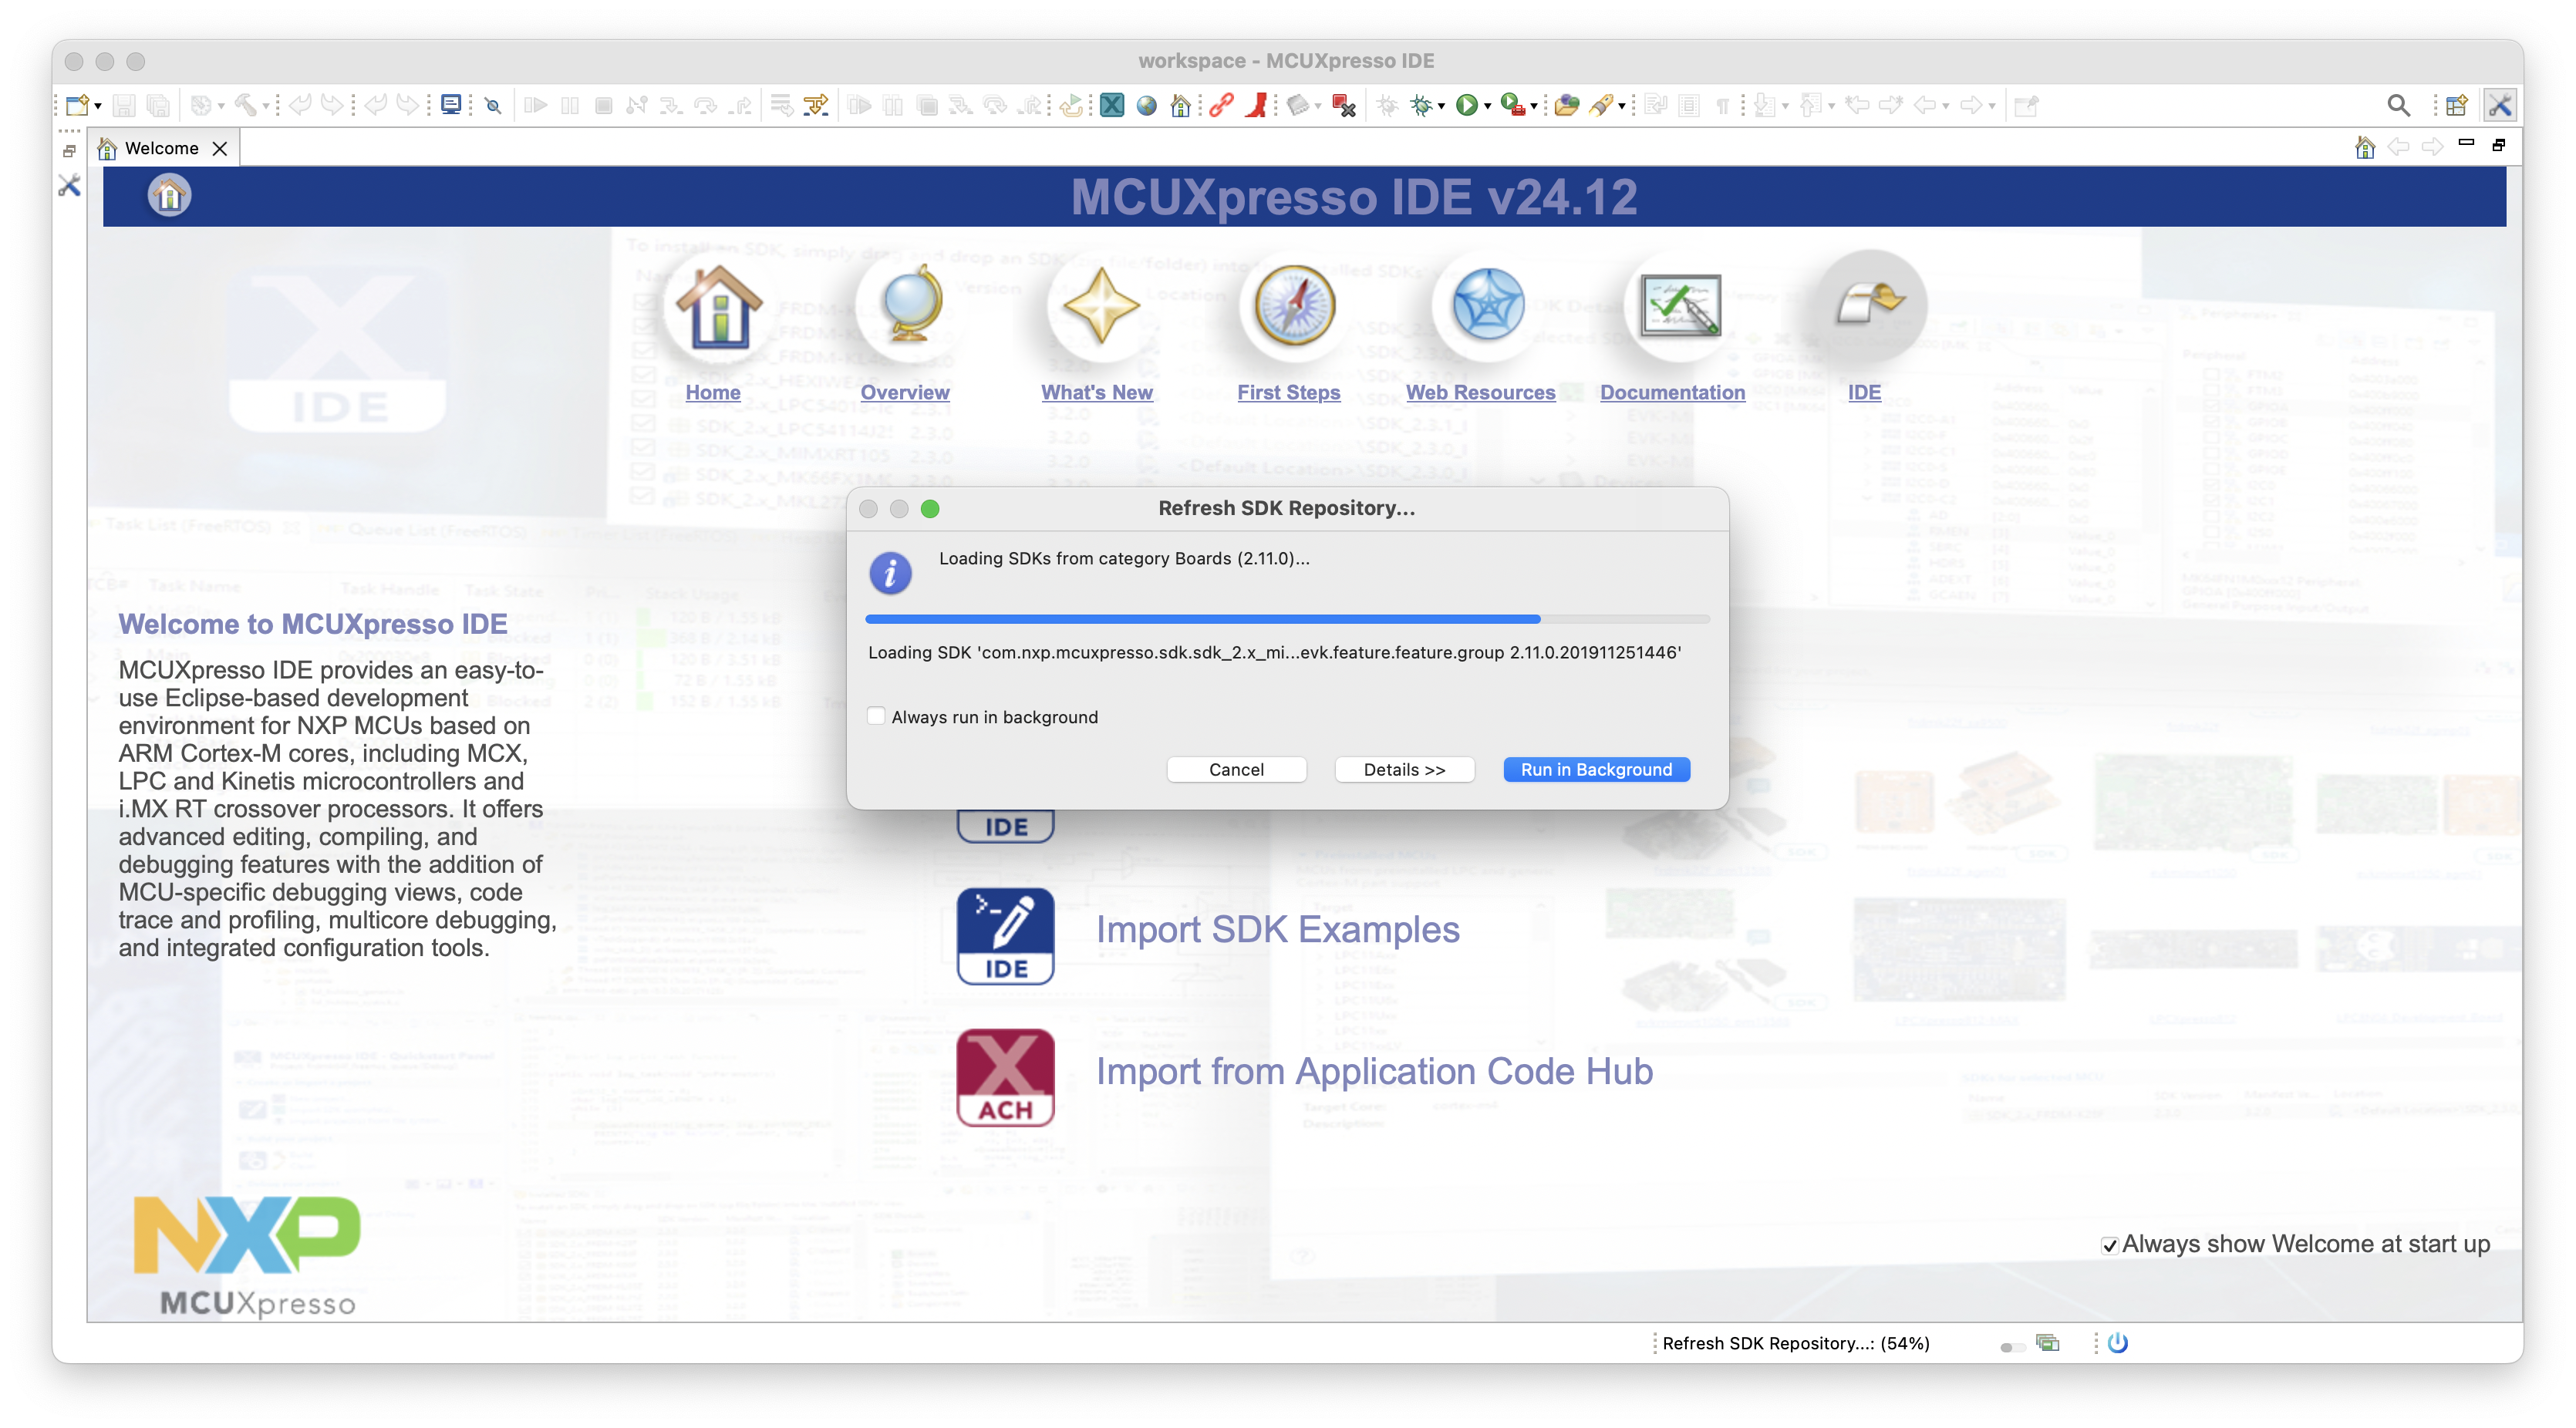Click the house icon in the main toolbar
Viewport: 2576px width, 1428px height.
pos(1180,105)
